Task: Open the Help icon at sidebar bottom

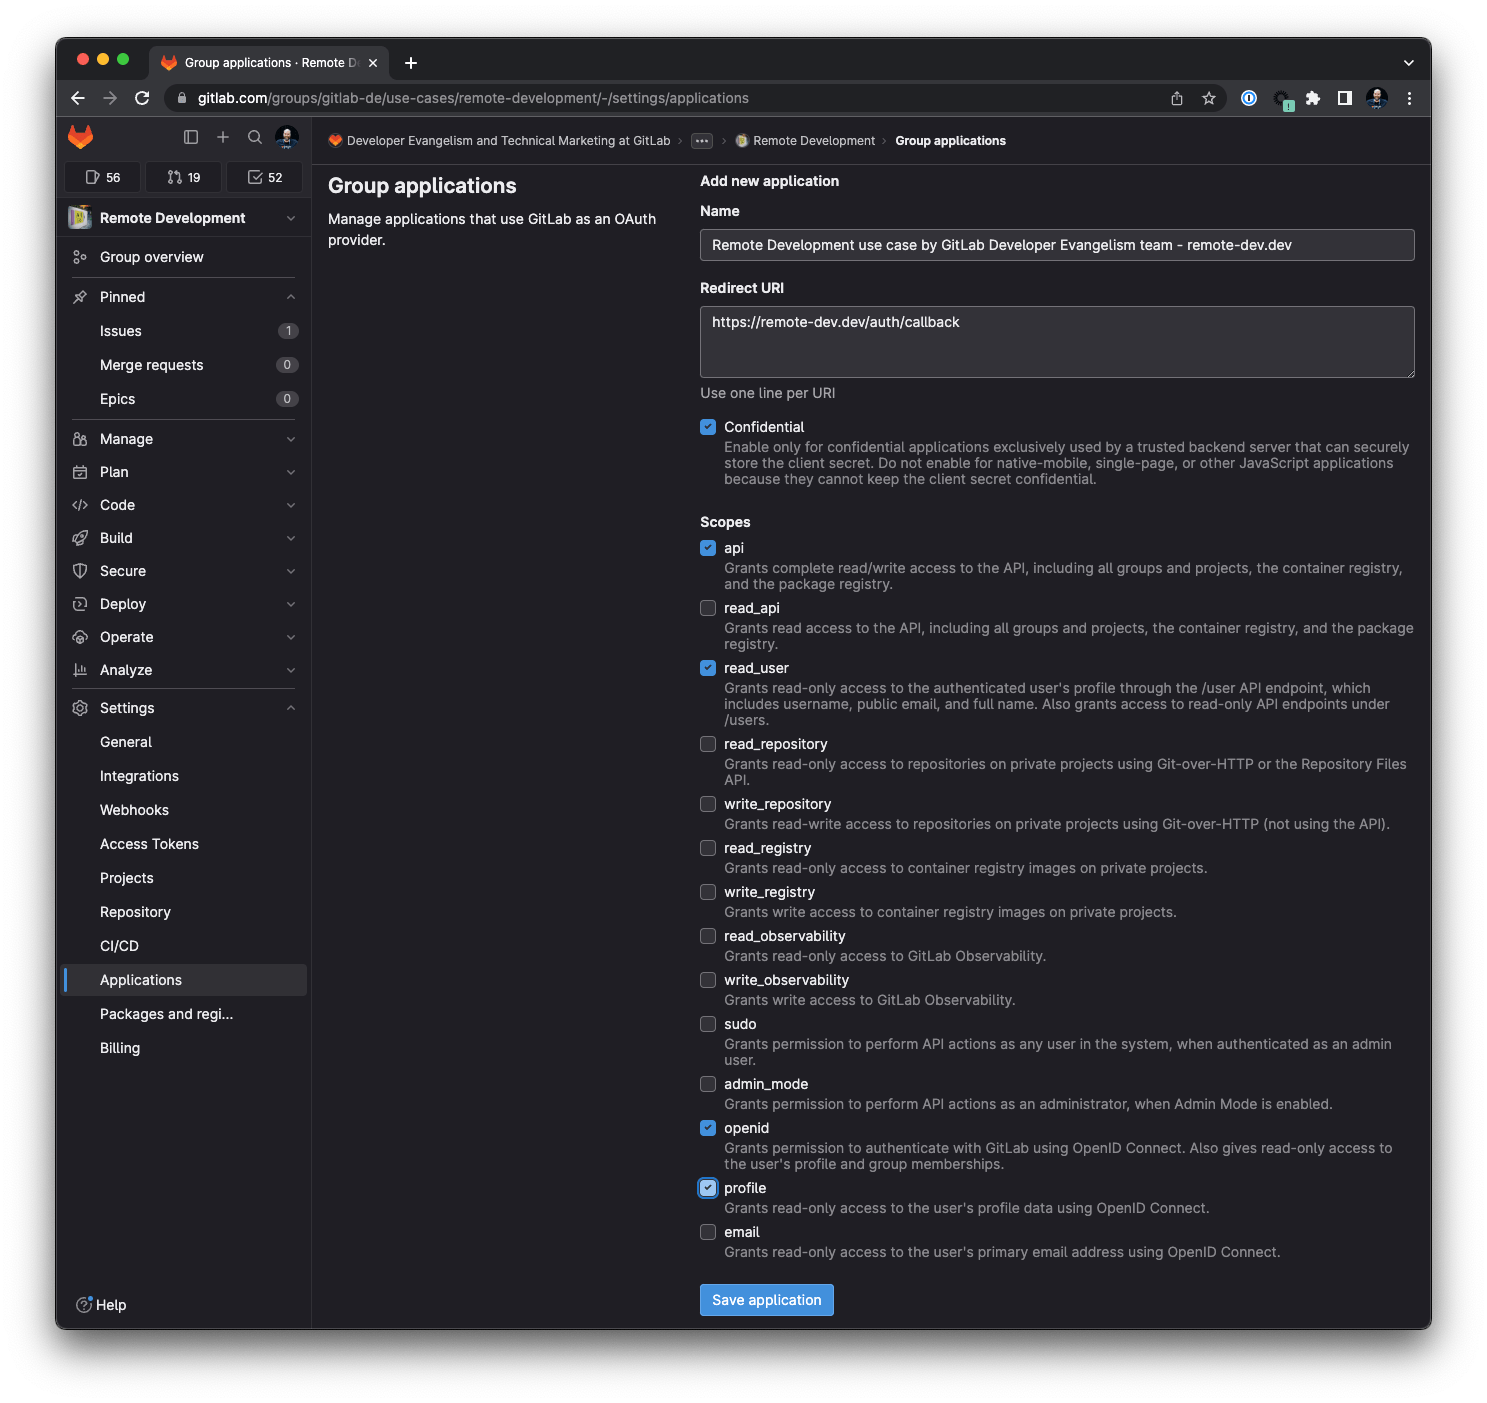Action: pyautogui.click(x=83, y=1305)
